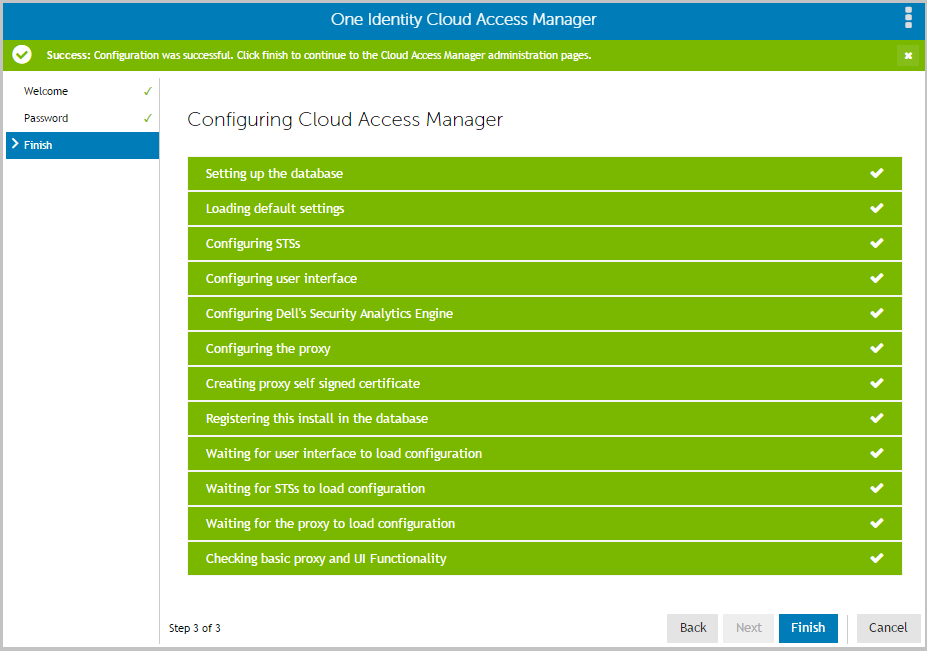Go Back to previous step
This screenshot has height=651, width=927.
pos(692,628)
